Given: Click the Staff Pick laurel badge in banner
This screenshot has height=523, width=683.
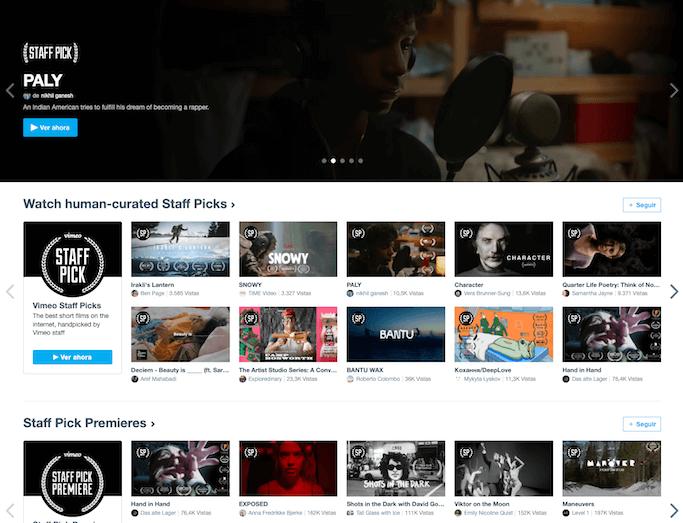Looking at the screenshot, I should point(51,53).
